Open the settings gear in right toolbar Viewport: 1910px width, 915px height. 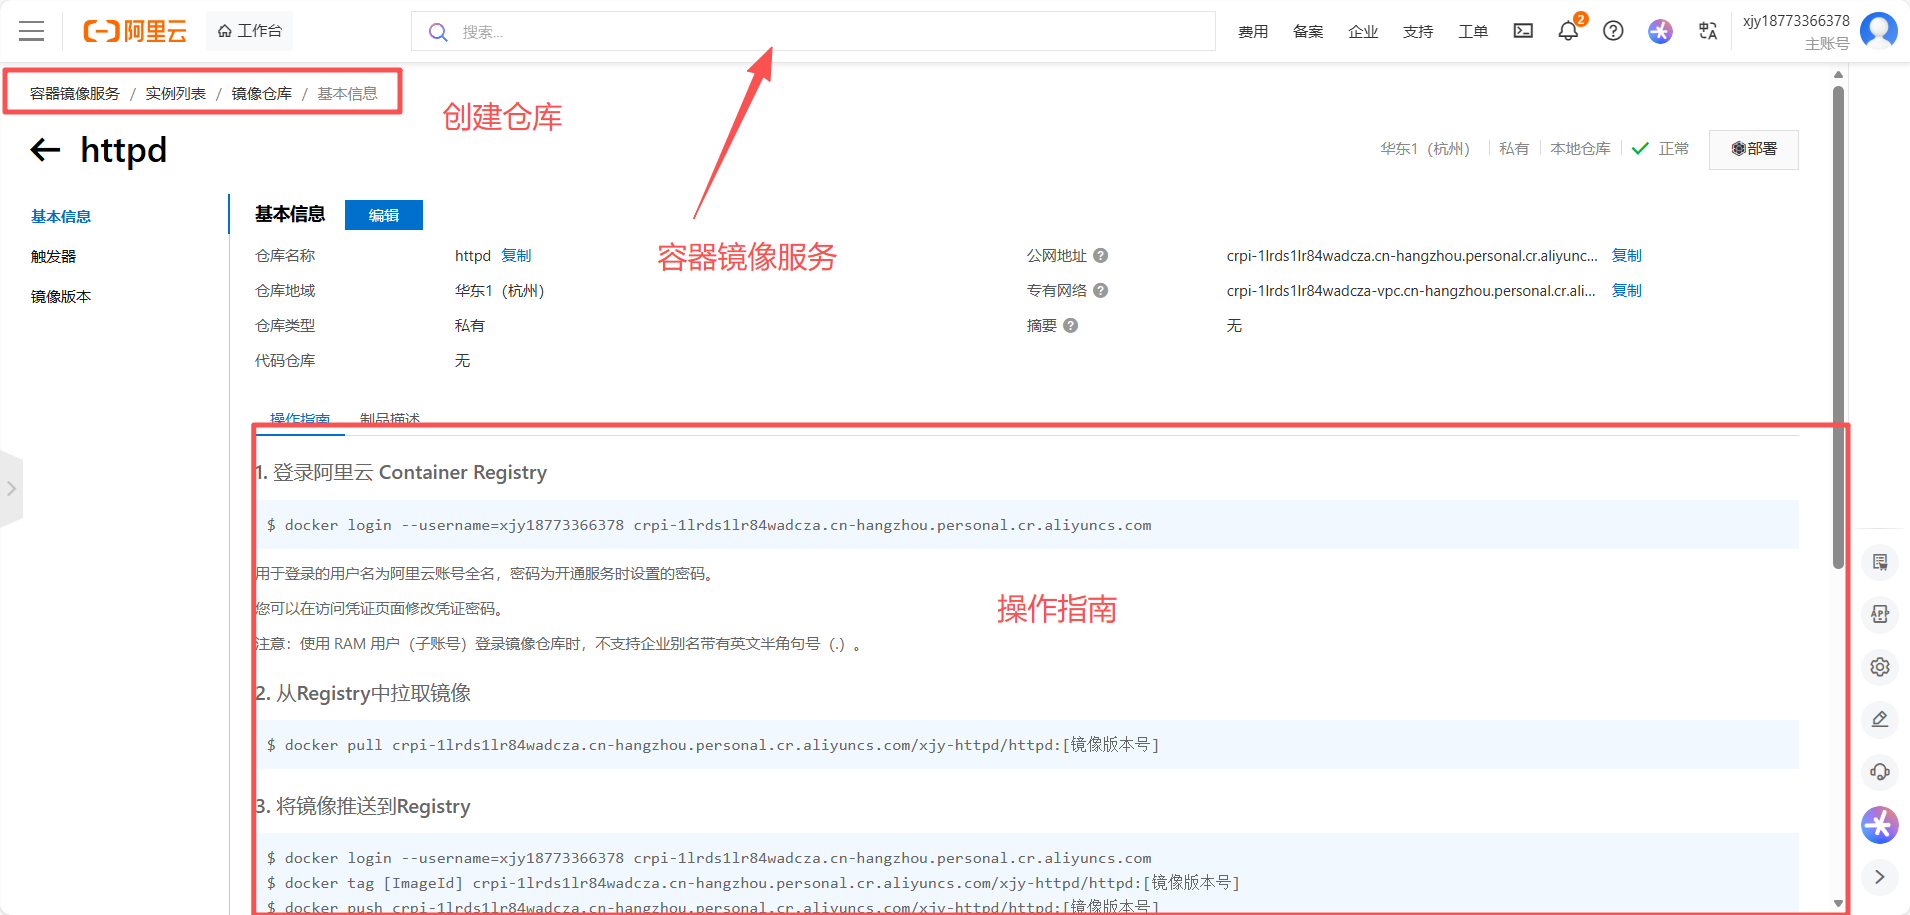[1880, 667]
